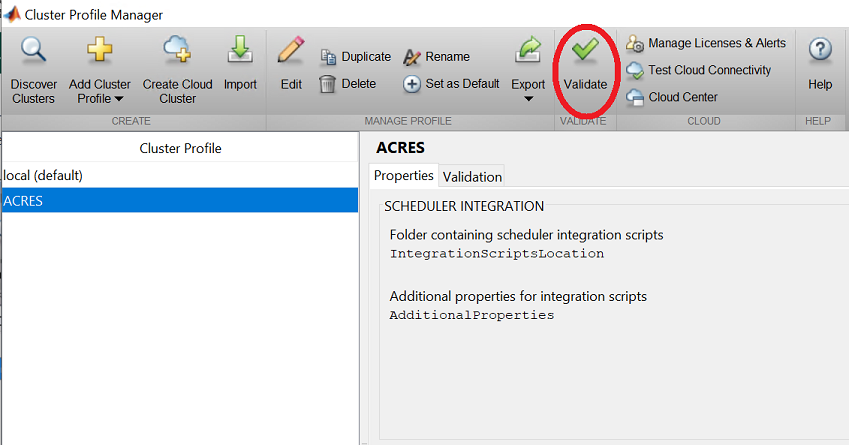
Task: Click the Validate green checkmark icon
Action: pyautogui.click(x=585, y=50)
